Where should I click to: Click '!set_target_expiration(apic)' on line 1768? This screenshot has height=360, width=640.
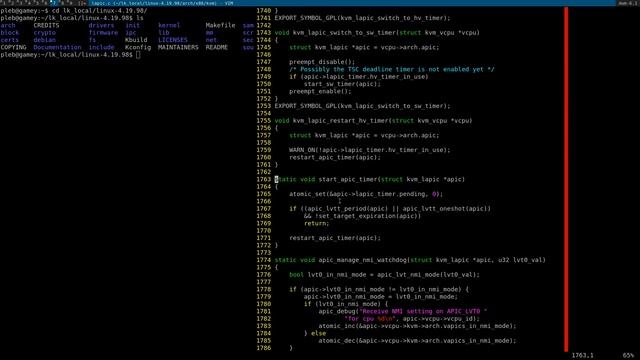(367, 216)
